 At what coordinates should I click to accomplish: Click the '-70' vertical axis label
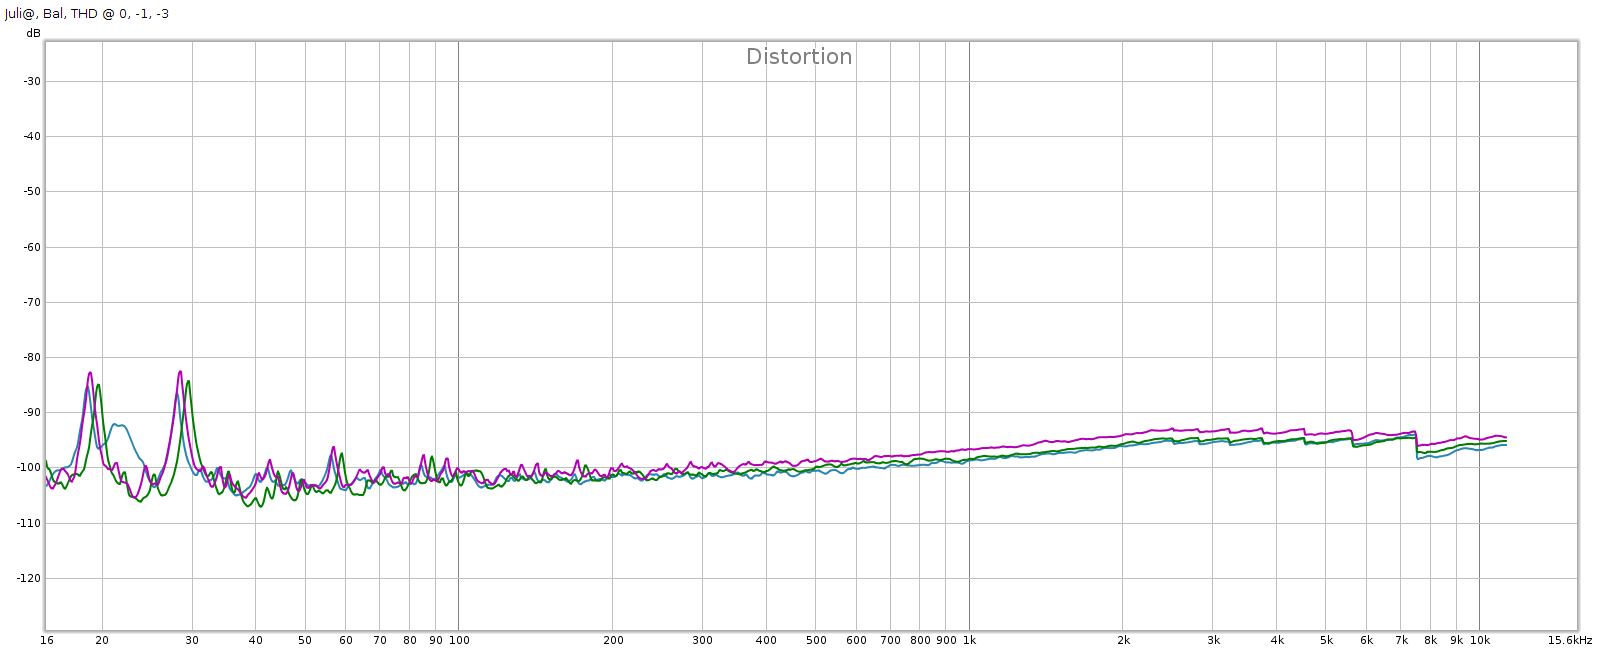tap(32, 303)
